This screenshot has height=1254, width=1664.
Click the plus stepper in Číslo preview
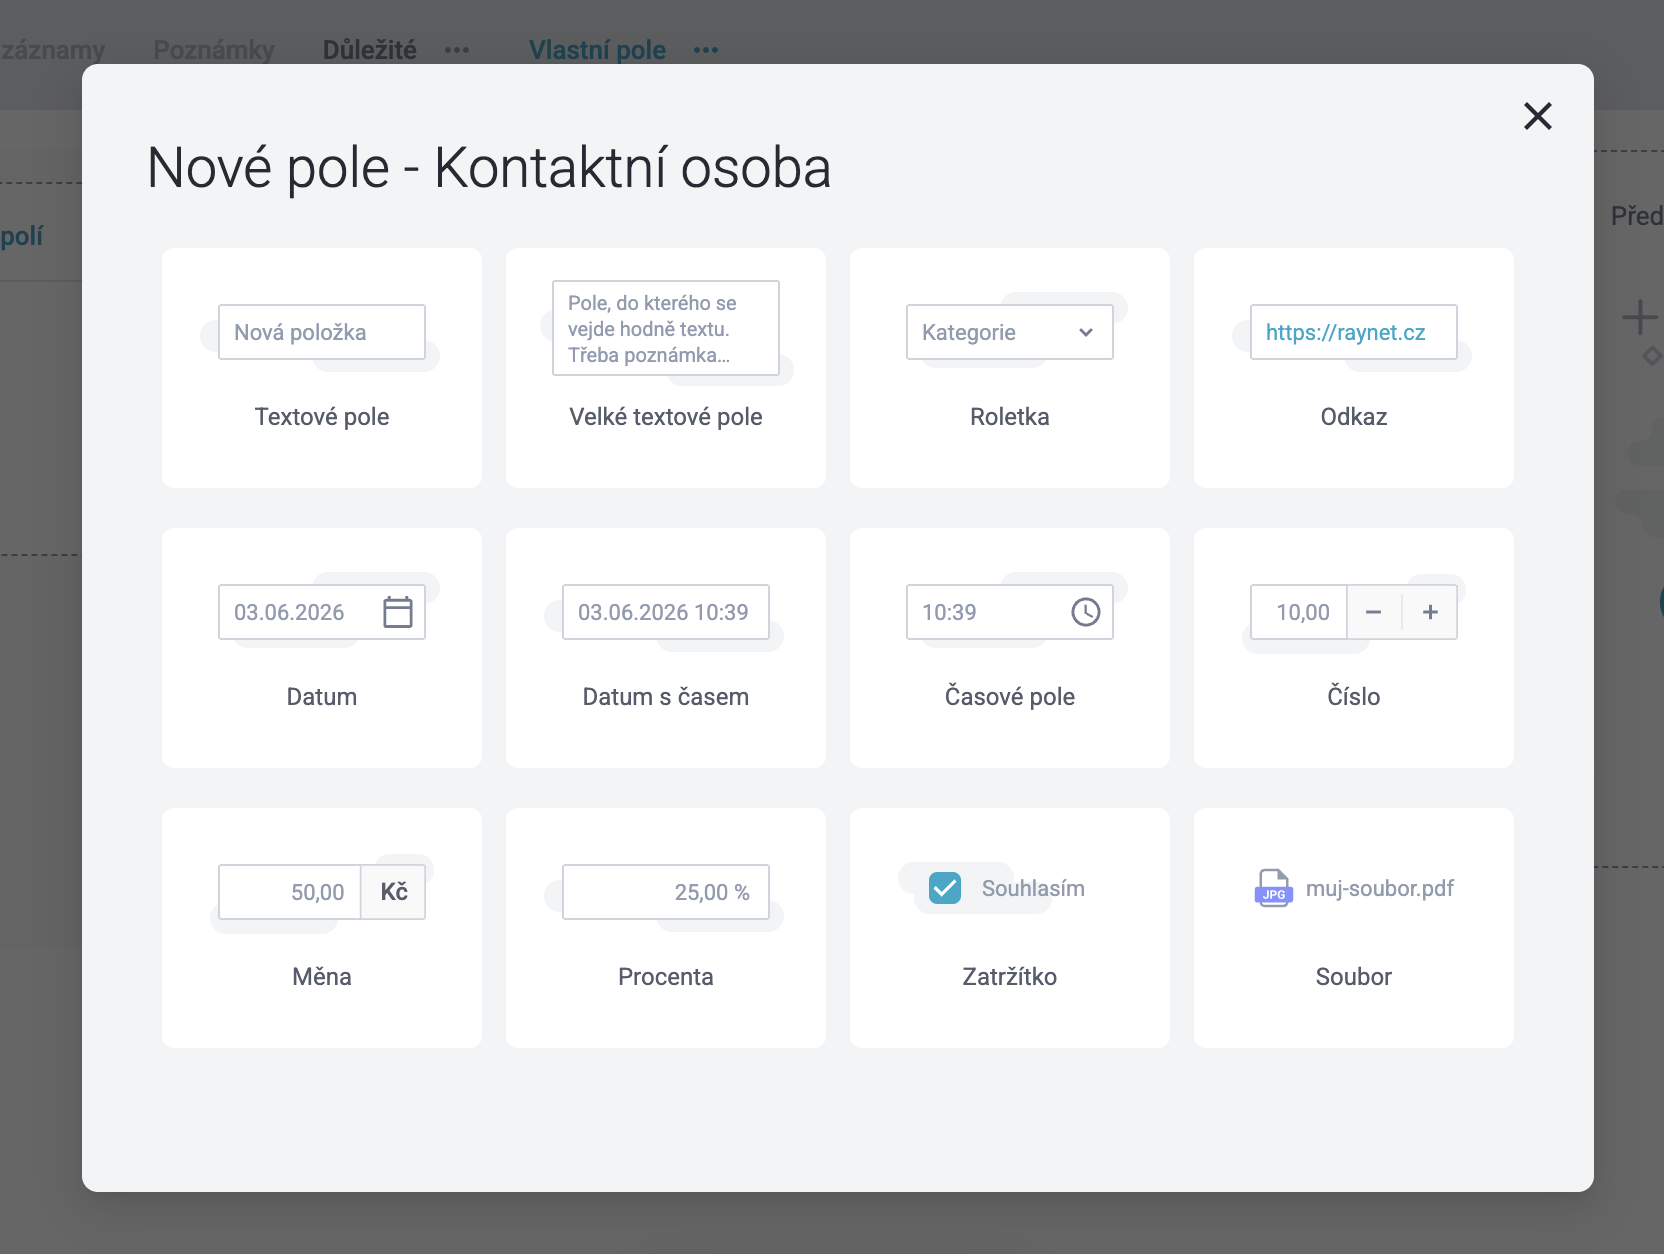(x=1430, y=612)
